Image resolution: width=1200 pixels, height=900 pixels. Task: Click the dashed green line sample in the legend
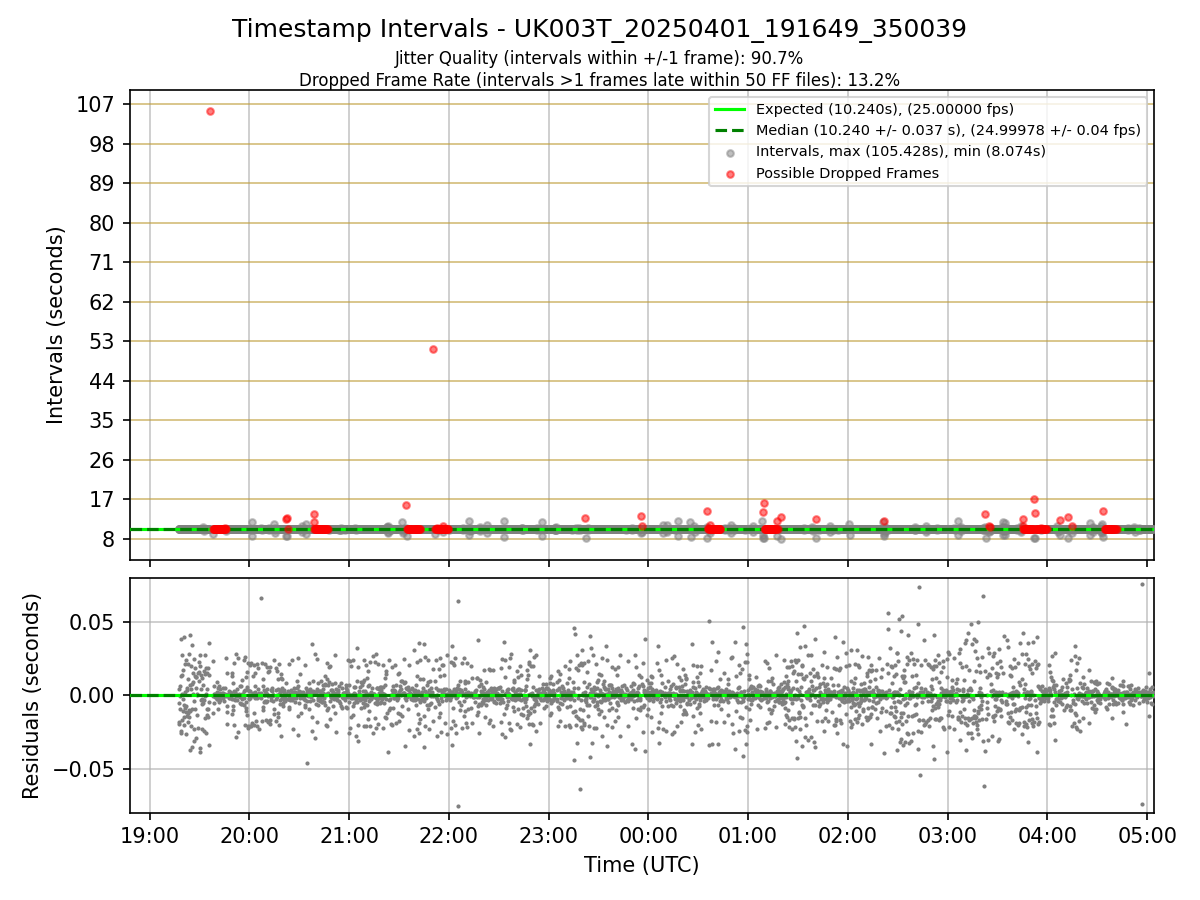pos(731,131)
